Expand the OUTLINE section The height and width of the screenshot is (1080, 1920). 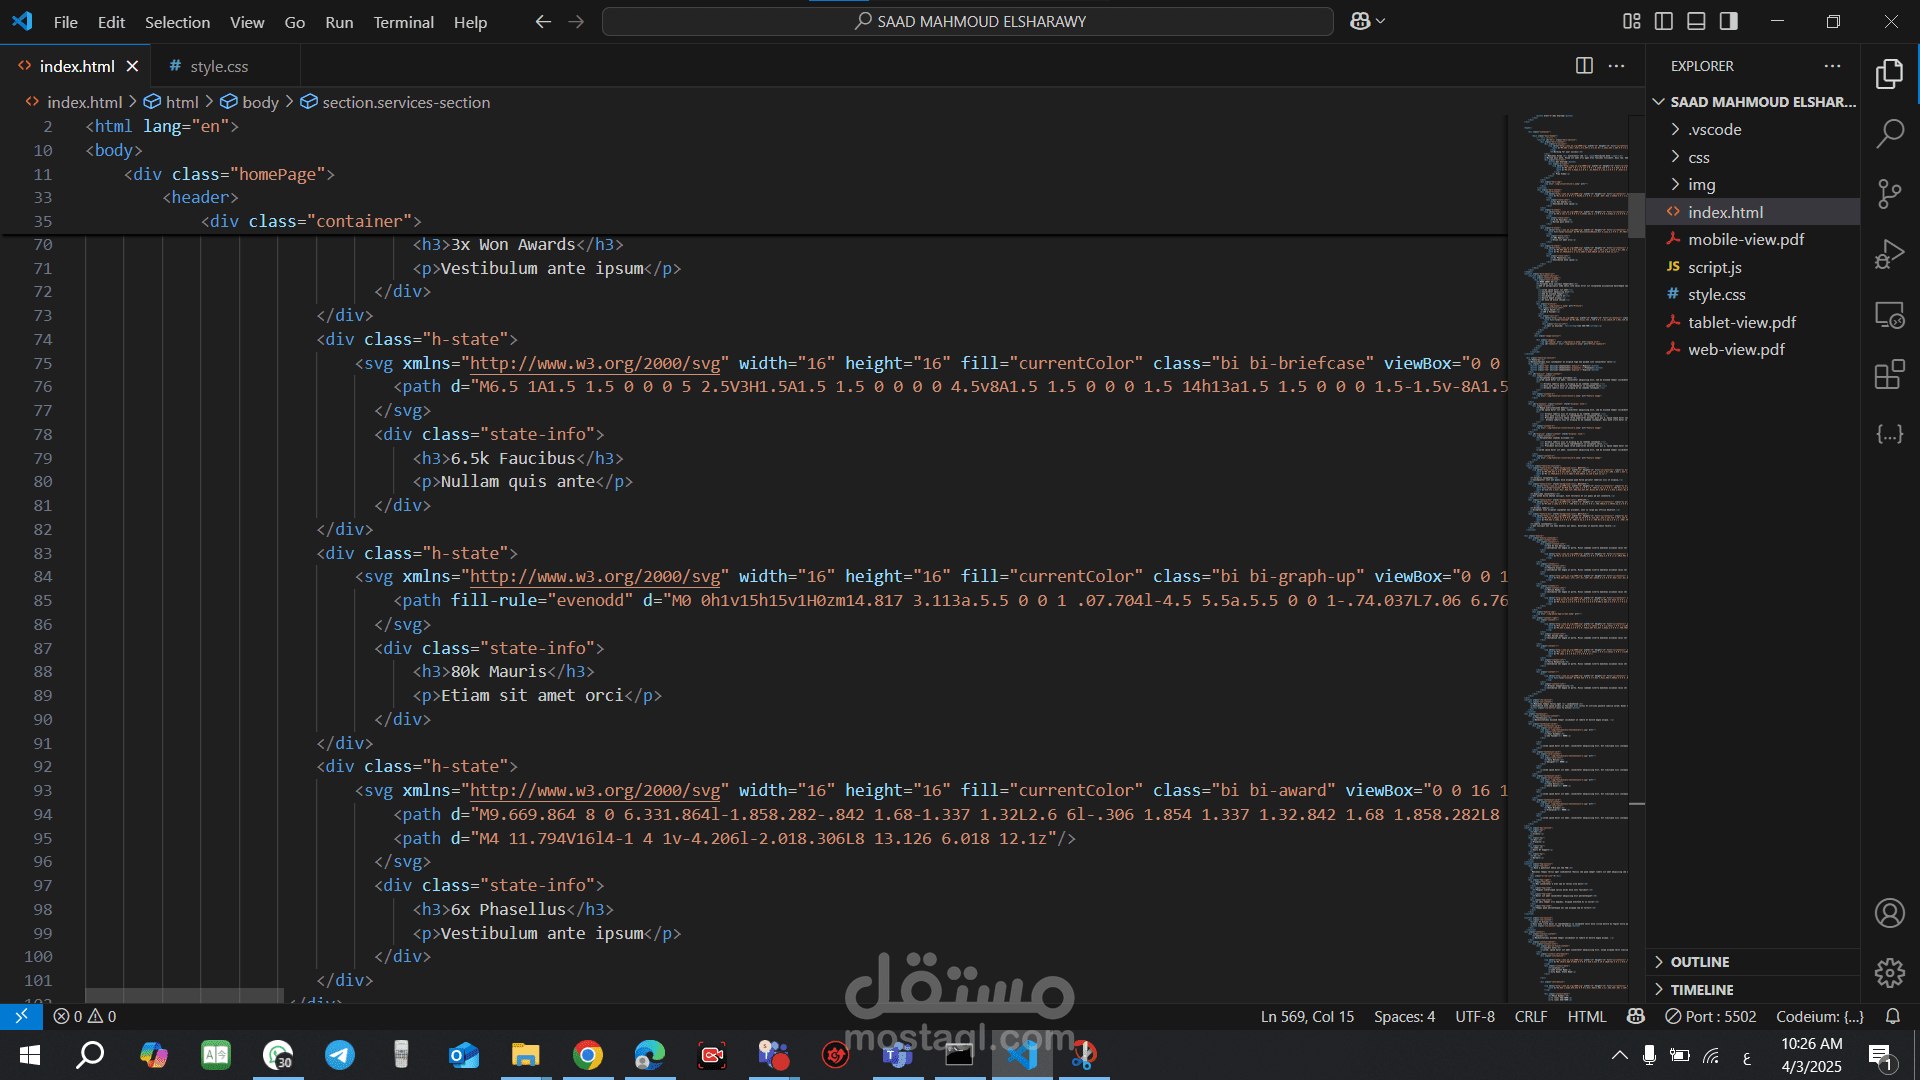tap(1700, 962)
